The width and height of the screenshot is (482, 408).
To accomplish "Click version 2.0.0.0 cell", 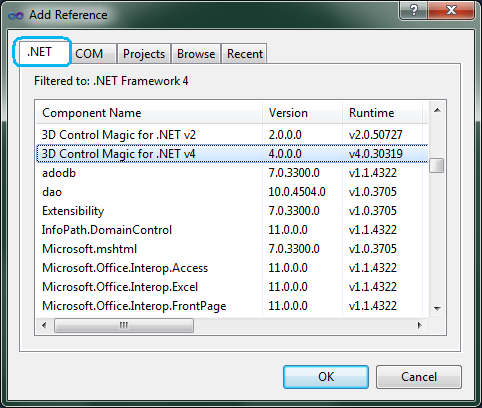I will point(285,135).
